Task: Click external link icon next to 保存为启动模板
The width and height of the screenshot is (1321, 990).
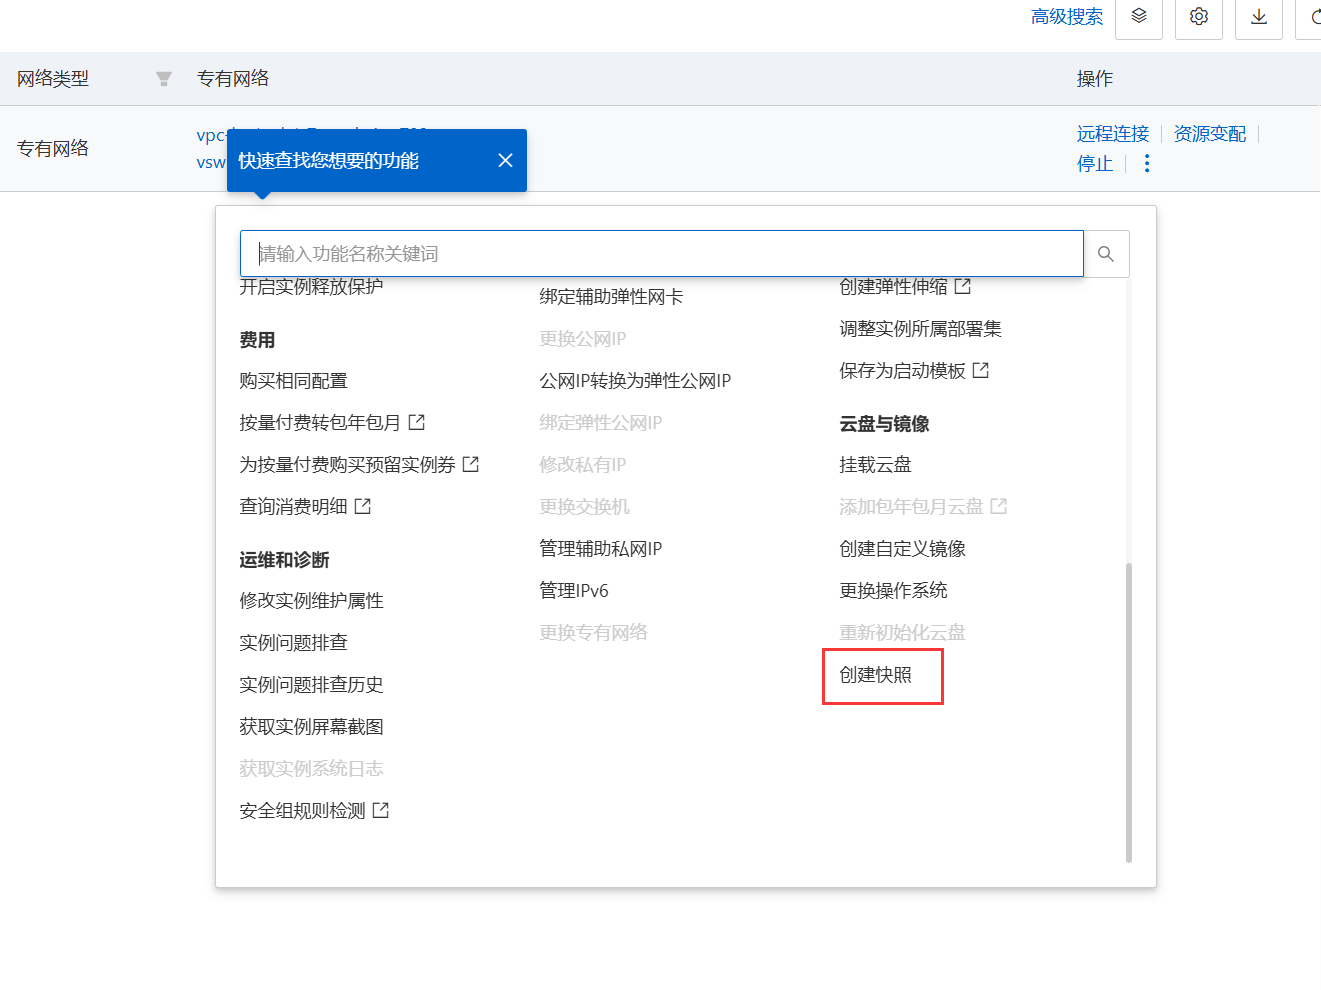Action: 981,370
